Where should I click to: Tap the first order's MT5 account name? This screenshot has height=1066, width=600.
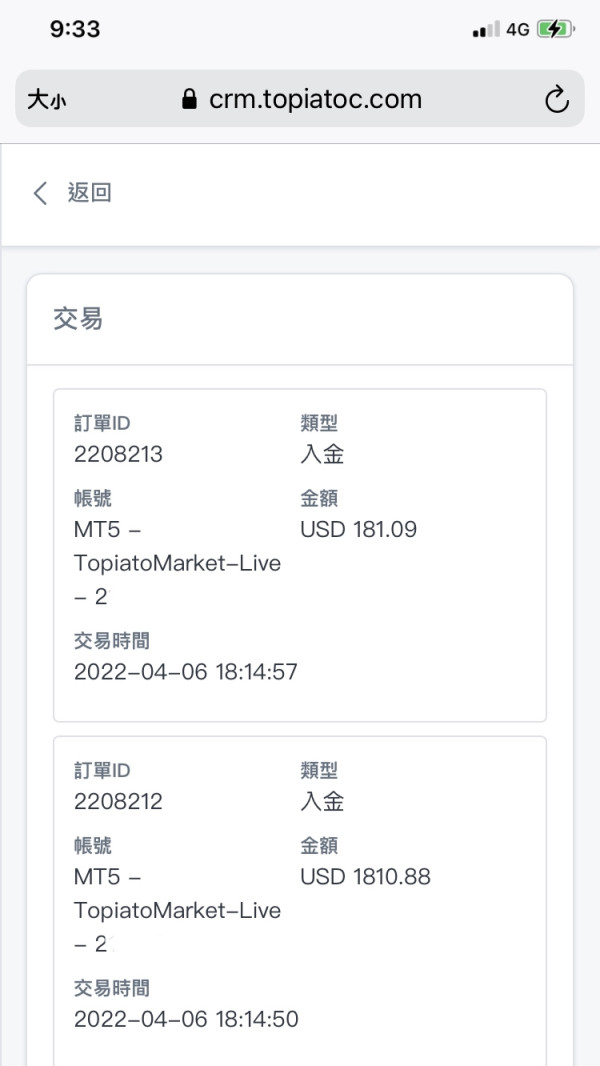point(177,563)
